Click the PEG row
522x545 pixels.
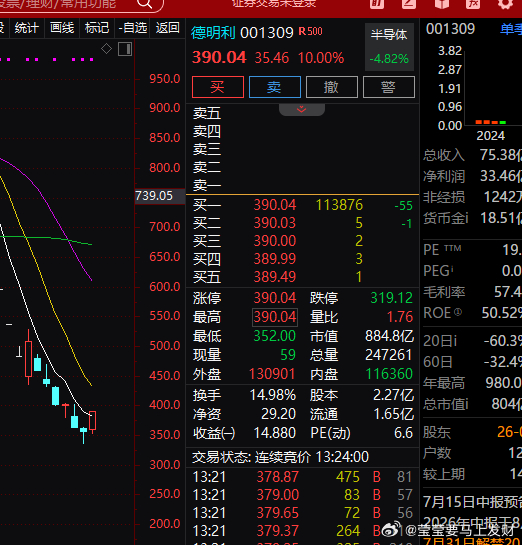[x=472, y=271]
